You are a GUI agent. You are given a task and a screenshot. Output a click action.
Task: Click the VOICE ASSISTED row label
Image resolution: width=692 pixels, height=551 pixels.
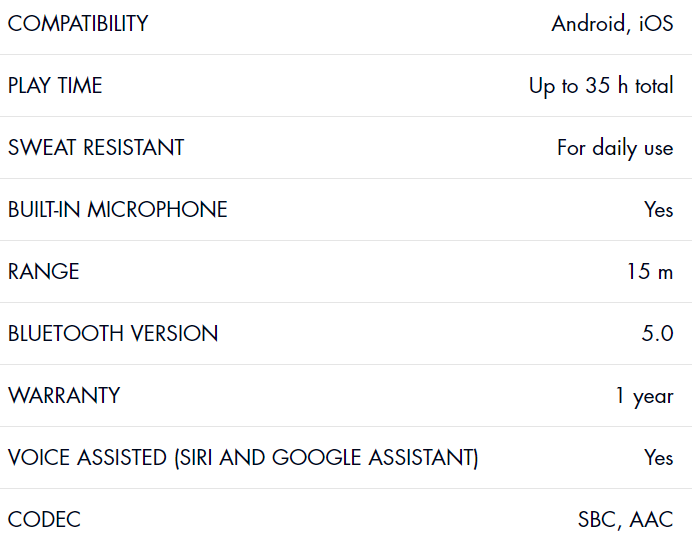(x=243, y=457)
